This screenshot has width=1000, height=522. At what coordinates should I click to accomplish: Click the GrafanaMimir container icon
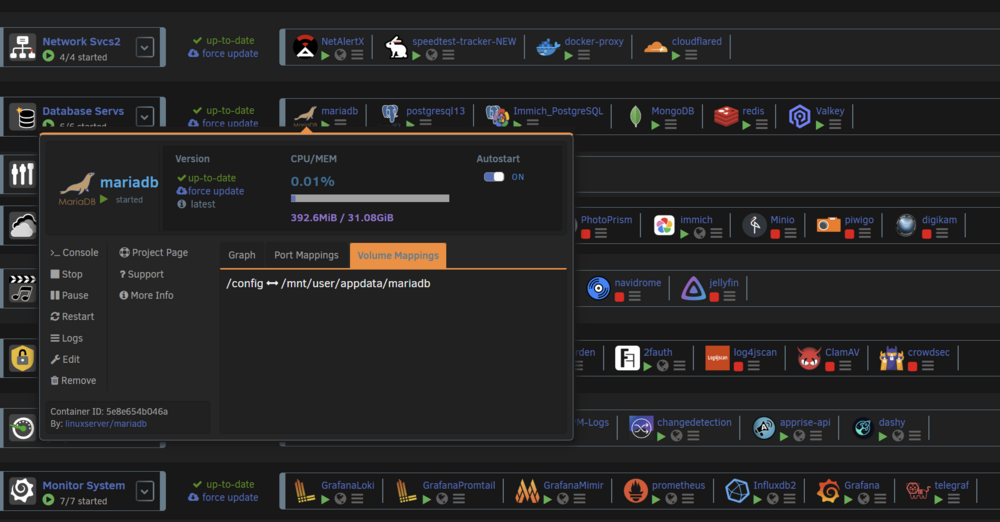[x=527, y=491]
